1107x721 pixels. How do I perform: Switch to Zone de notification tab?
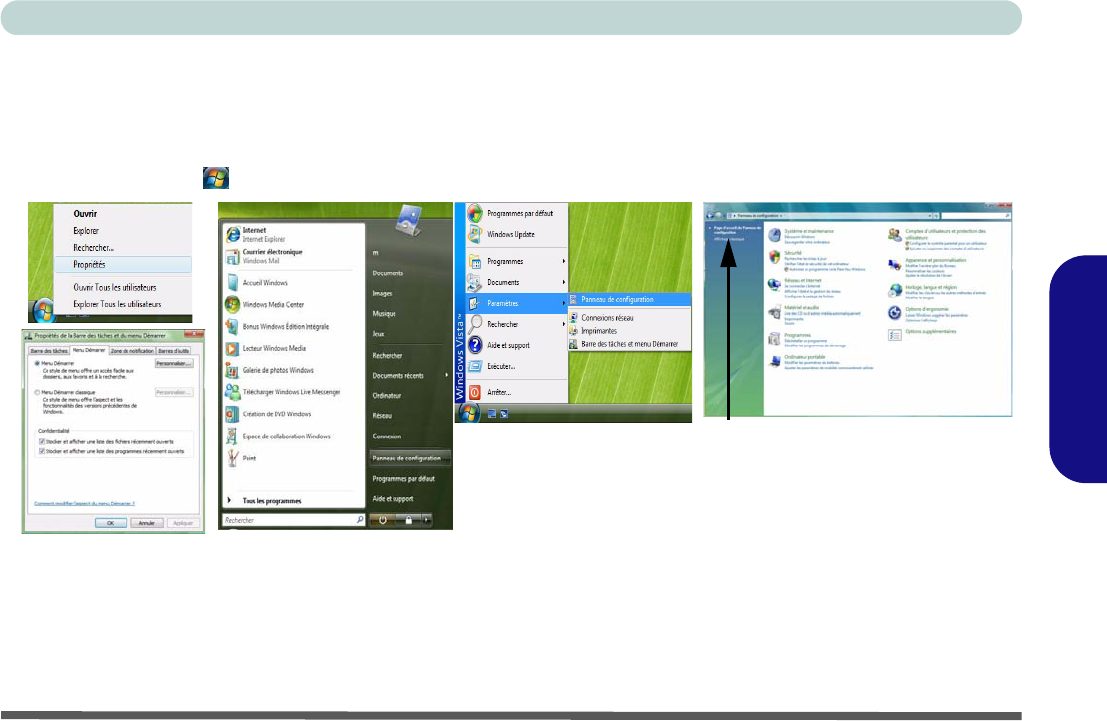132,351
